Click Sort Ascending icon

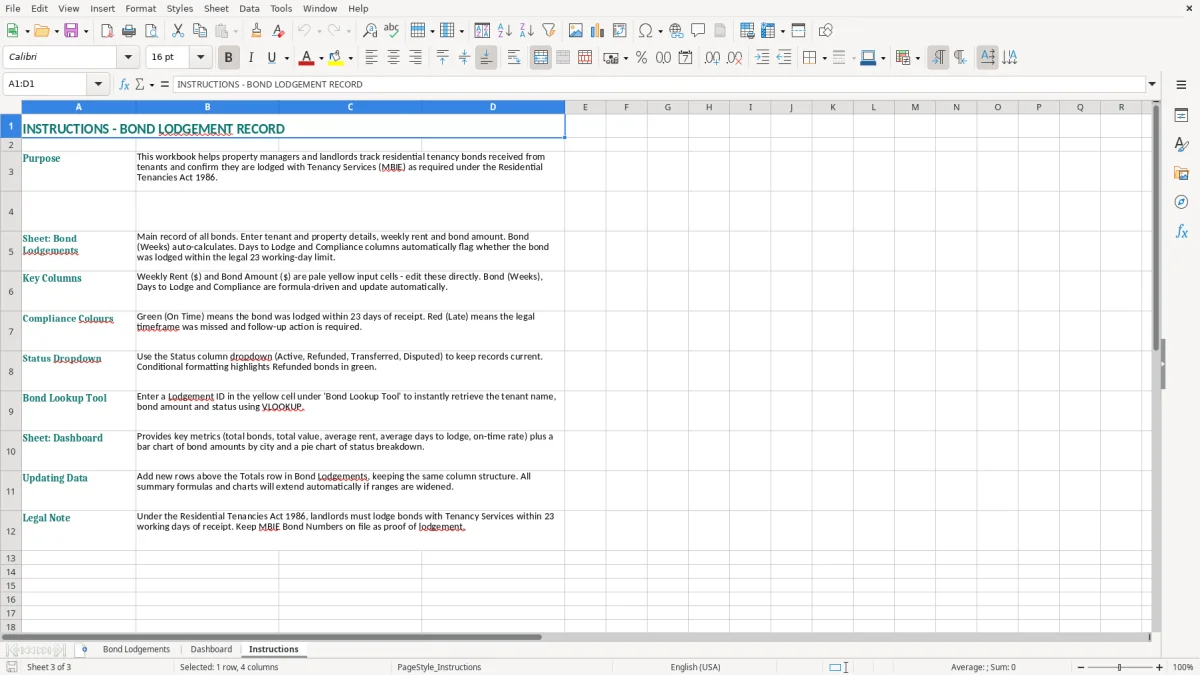pyautogui.click(x=505, y=31)
